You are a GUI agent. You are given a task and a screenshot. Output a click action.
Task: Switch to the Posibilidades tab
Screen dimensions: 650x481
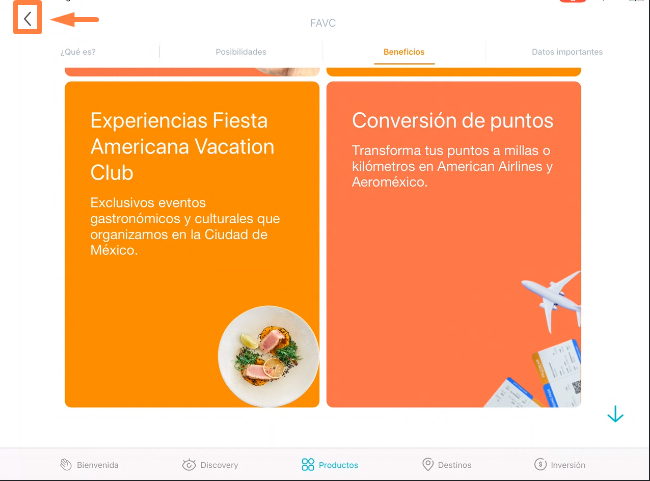click(241, 52)
